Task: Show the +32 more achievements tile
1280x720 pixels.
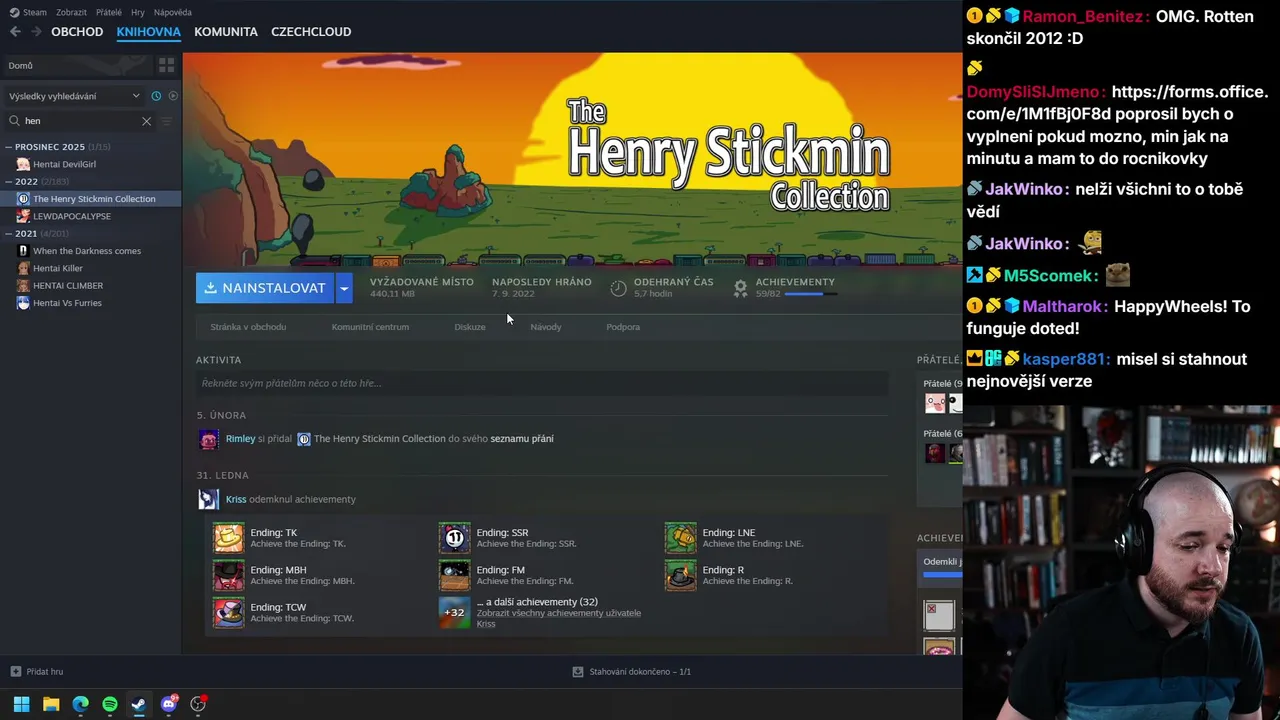Action: (x=454, y=612)
